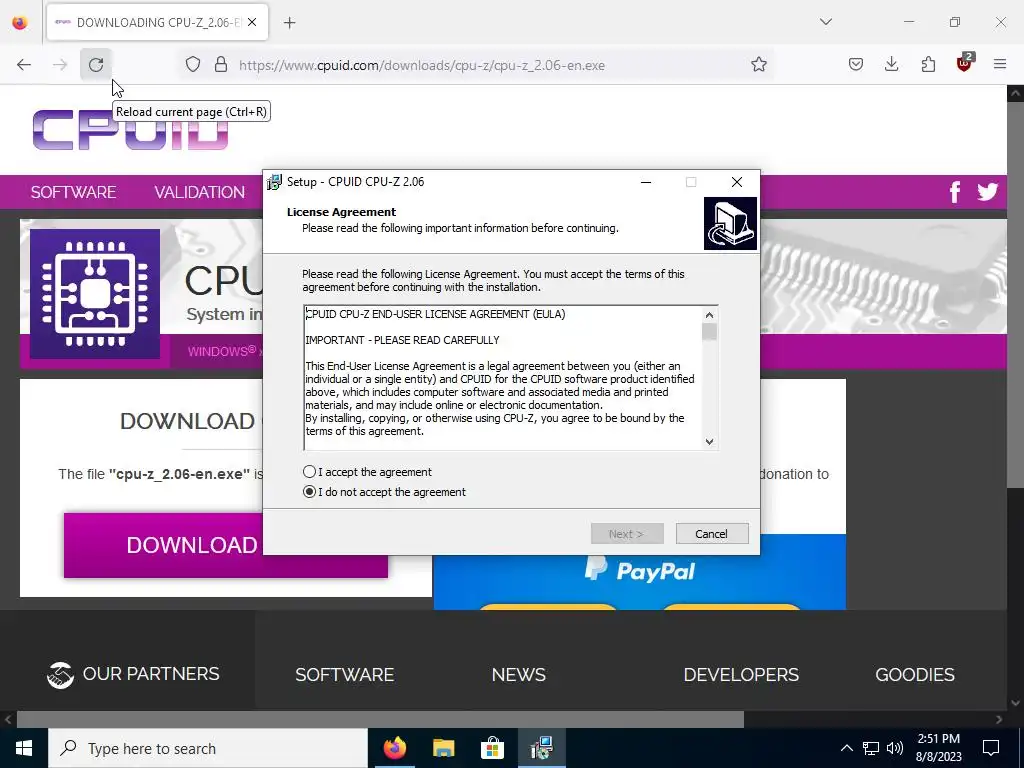This screenshot has width=1024, height=768.
Task: Open network status tray icon
Action: 871,748
